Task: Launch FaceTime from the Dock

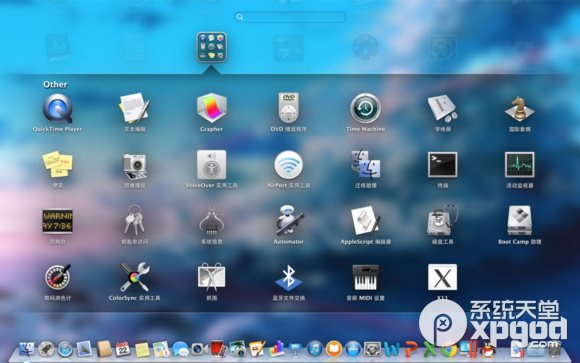Action: coord(200,349)
